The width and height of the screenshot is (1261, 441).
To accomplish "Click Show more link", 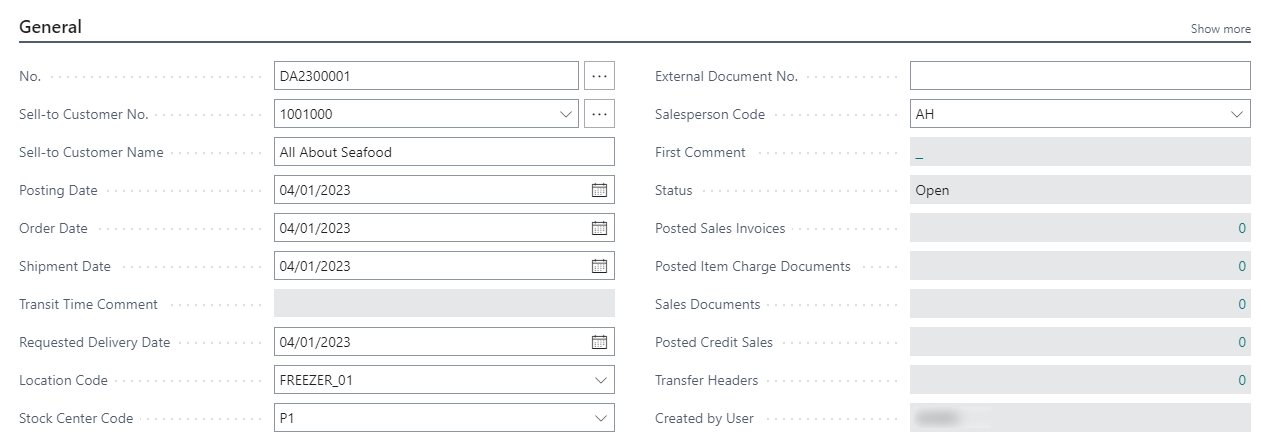I will 1220,29.
